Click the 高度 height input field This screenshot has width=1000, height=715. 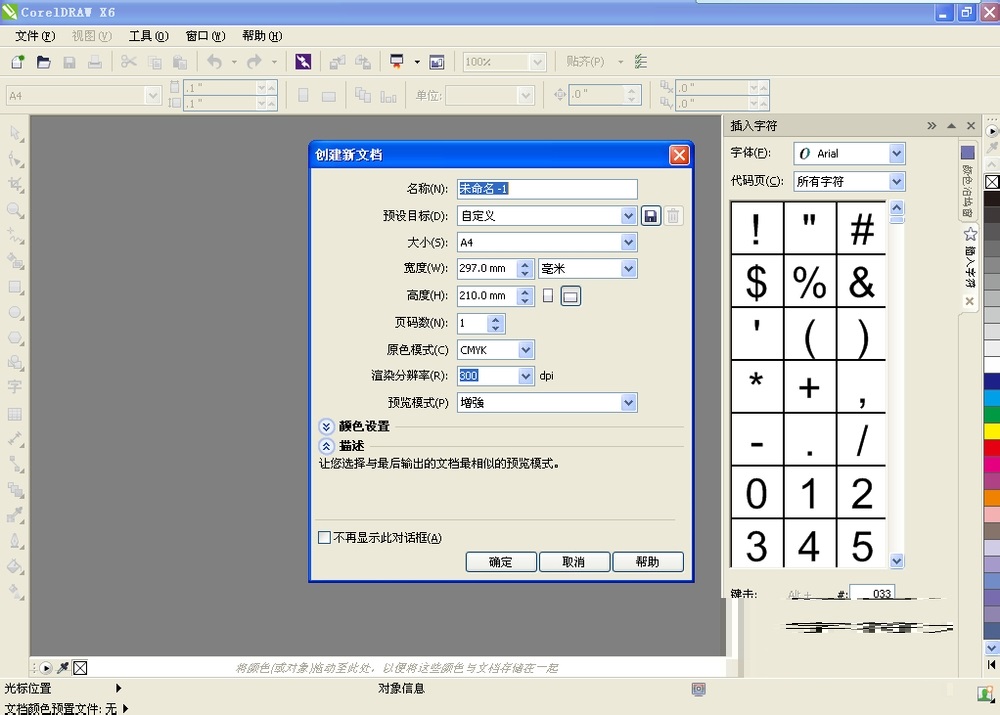487,296
